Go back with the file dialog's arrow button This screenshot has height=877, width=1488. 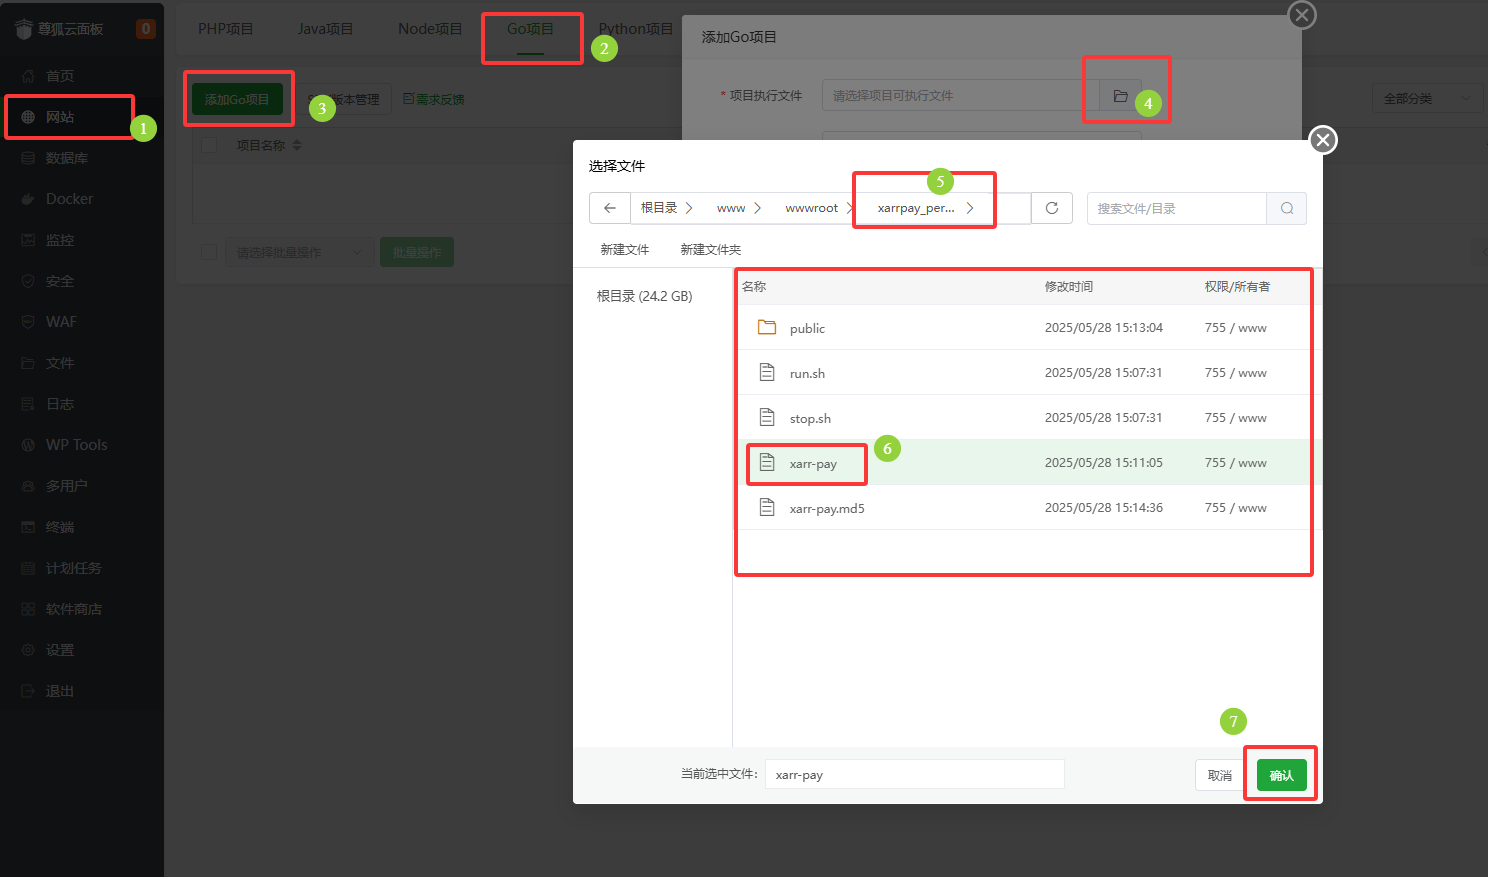pos(610,208)
